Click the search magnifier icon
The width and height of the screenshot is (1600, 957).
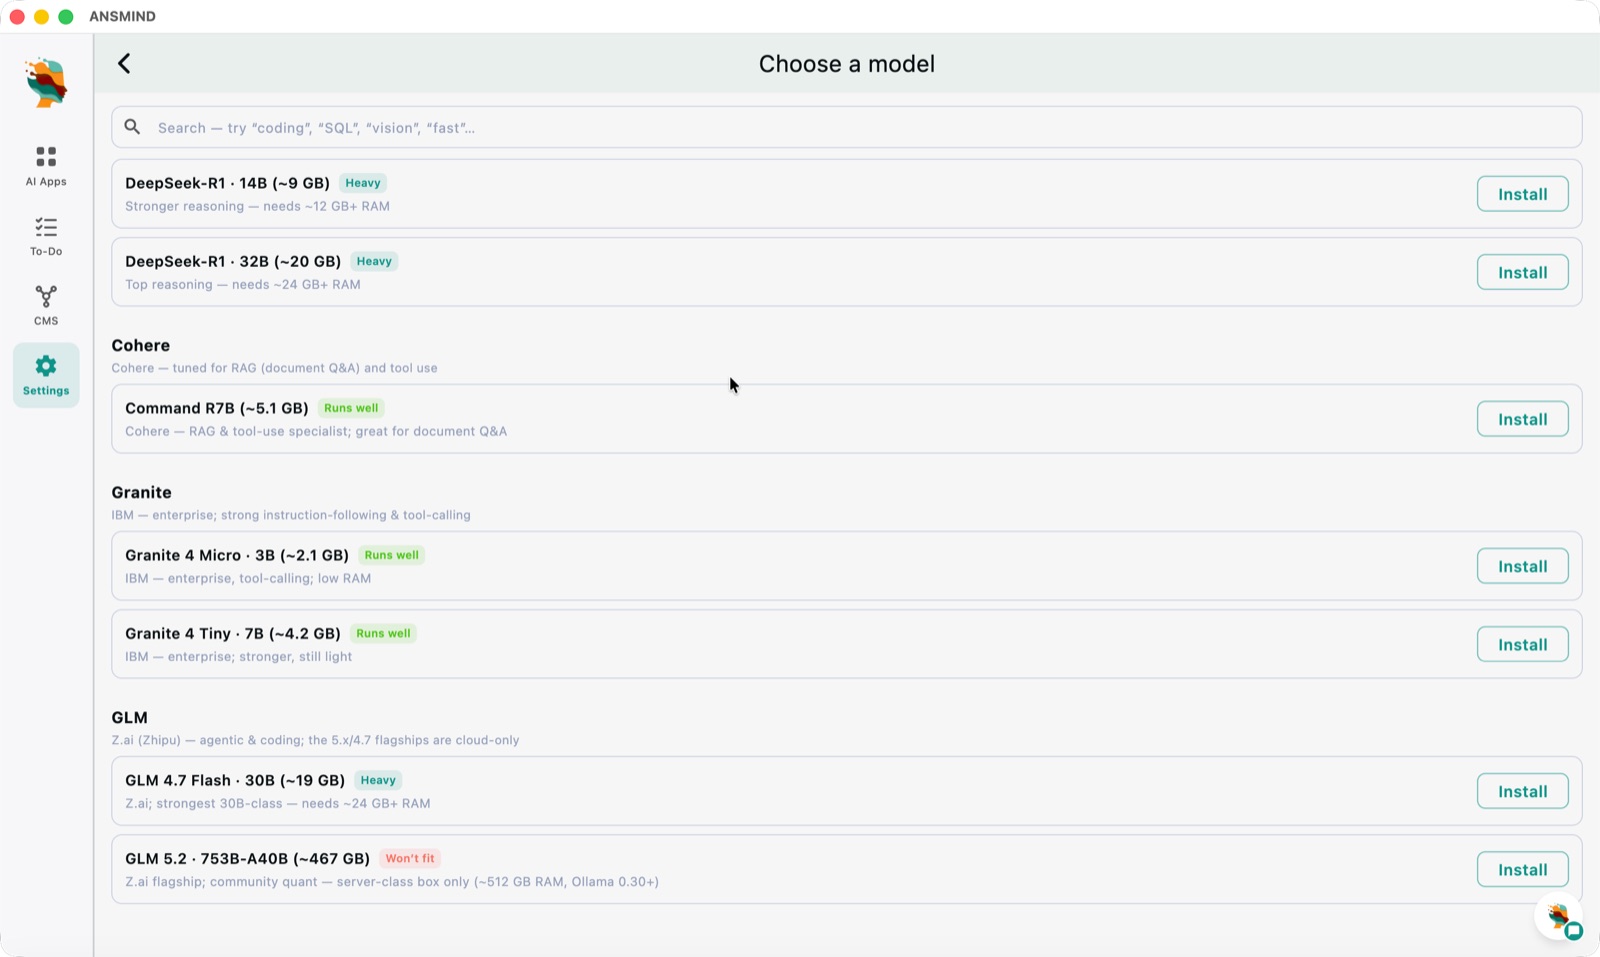[132, 127]
